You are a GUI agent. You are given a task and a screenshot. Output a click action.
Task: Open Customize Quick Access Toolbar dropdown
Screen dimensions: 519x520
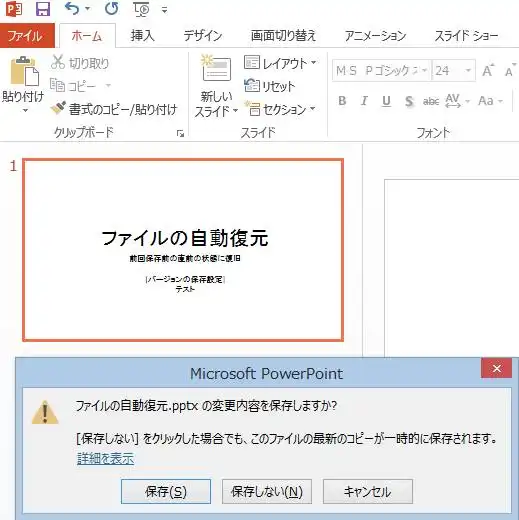click(164, 10)
